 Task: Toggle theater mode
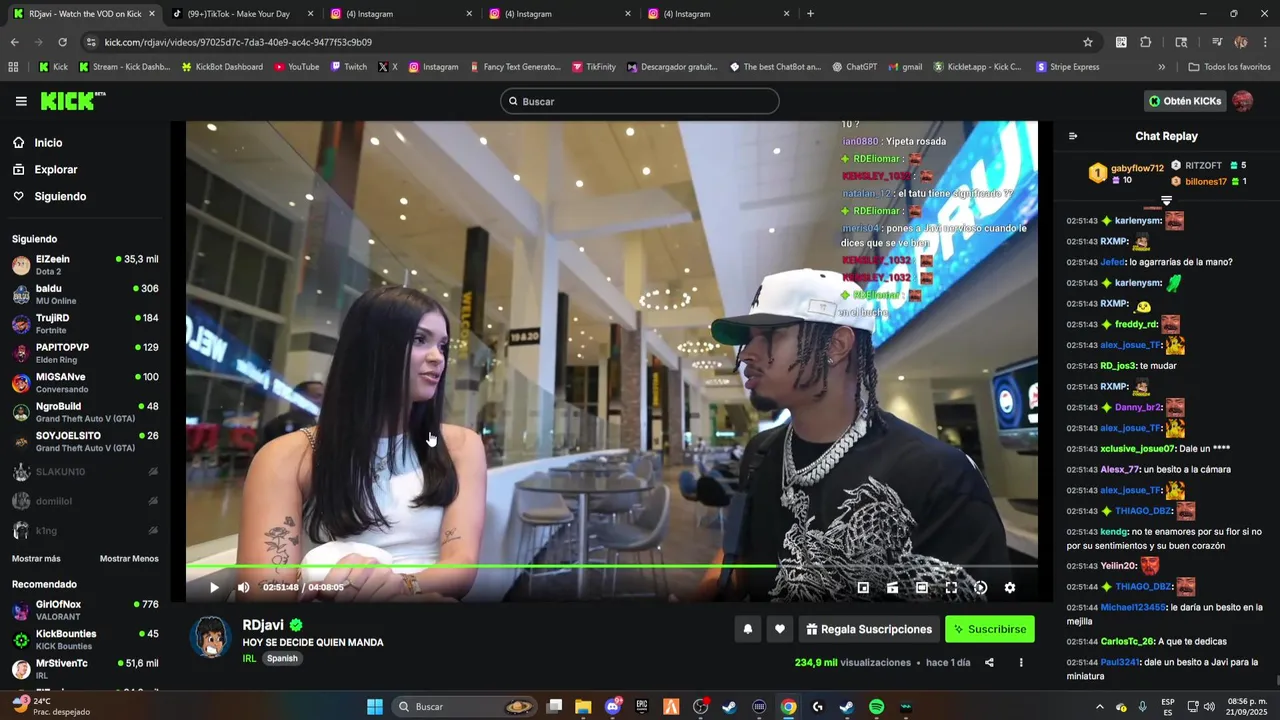922,587
